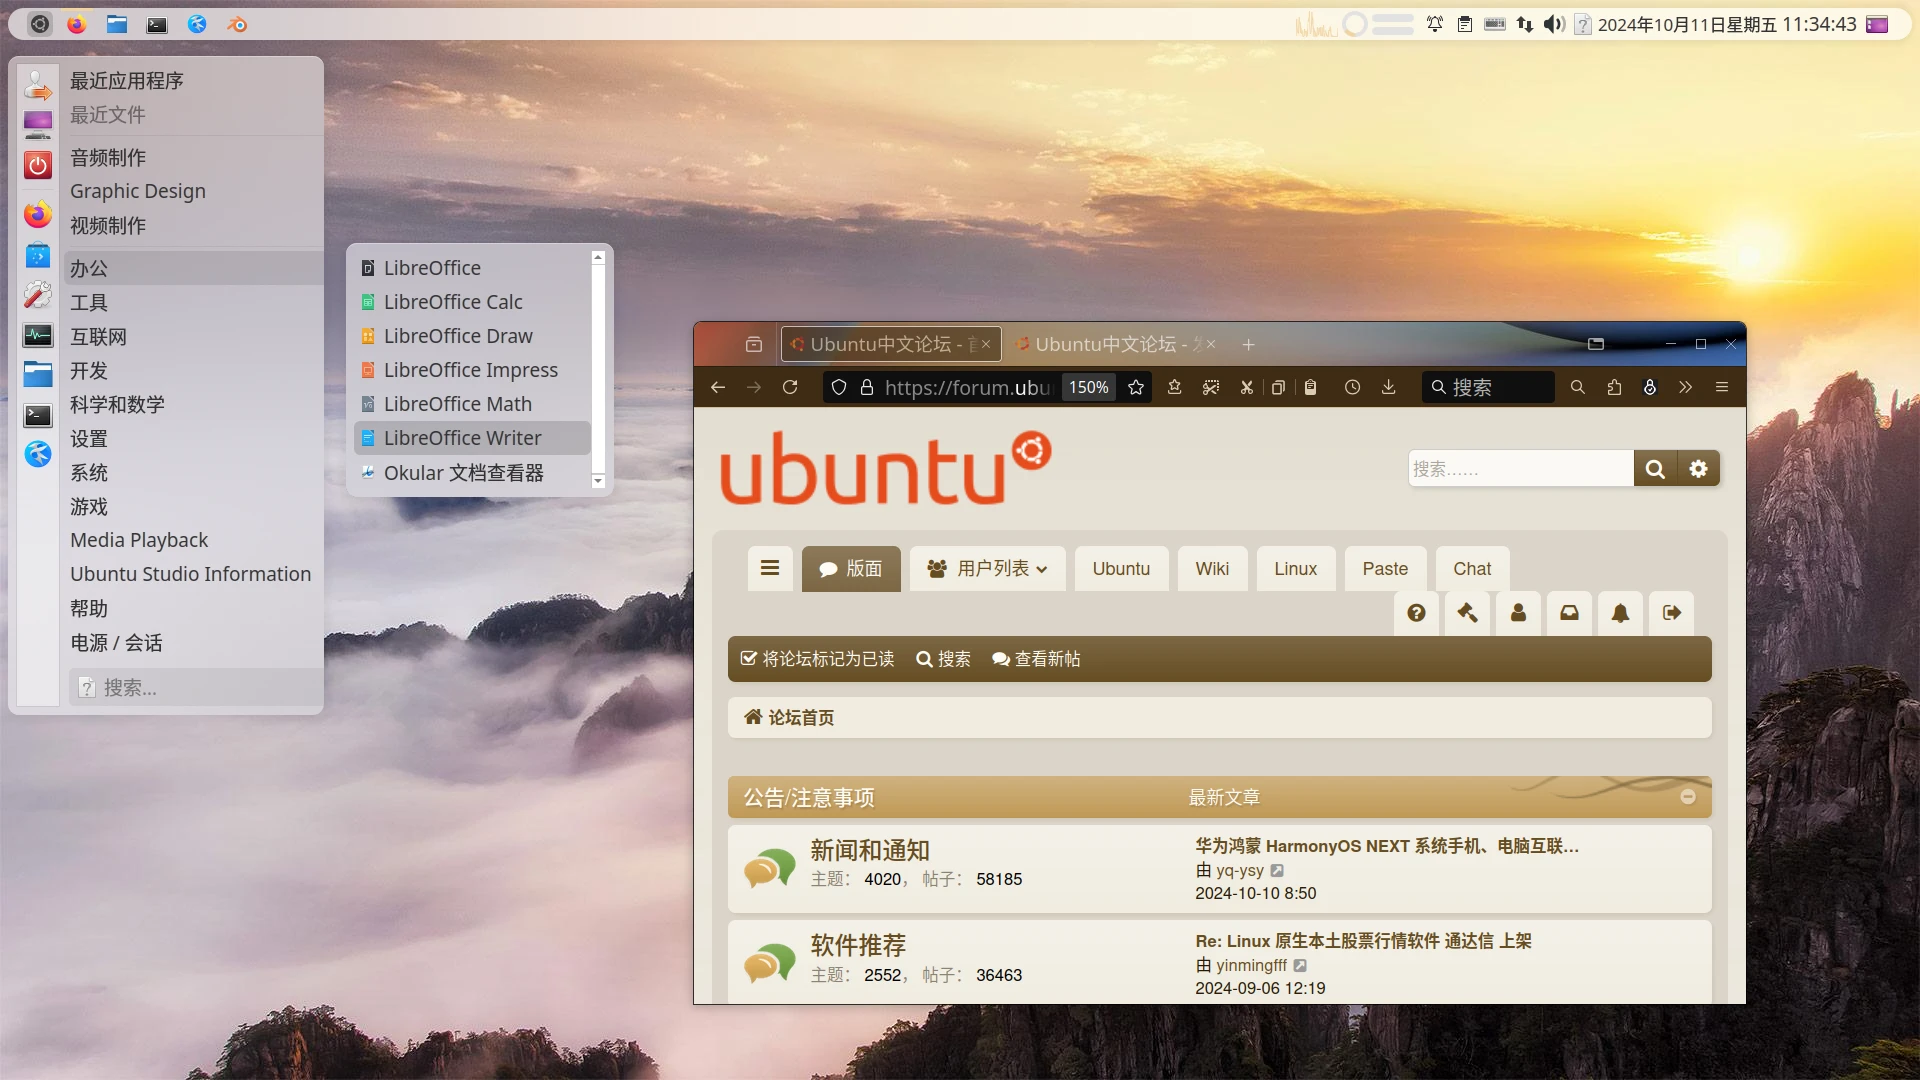Open the forum quick links hamburger menu
Viewport: 1920px width, 1080px height.
[x=770, y=569]
